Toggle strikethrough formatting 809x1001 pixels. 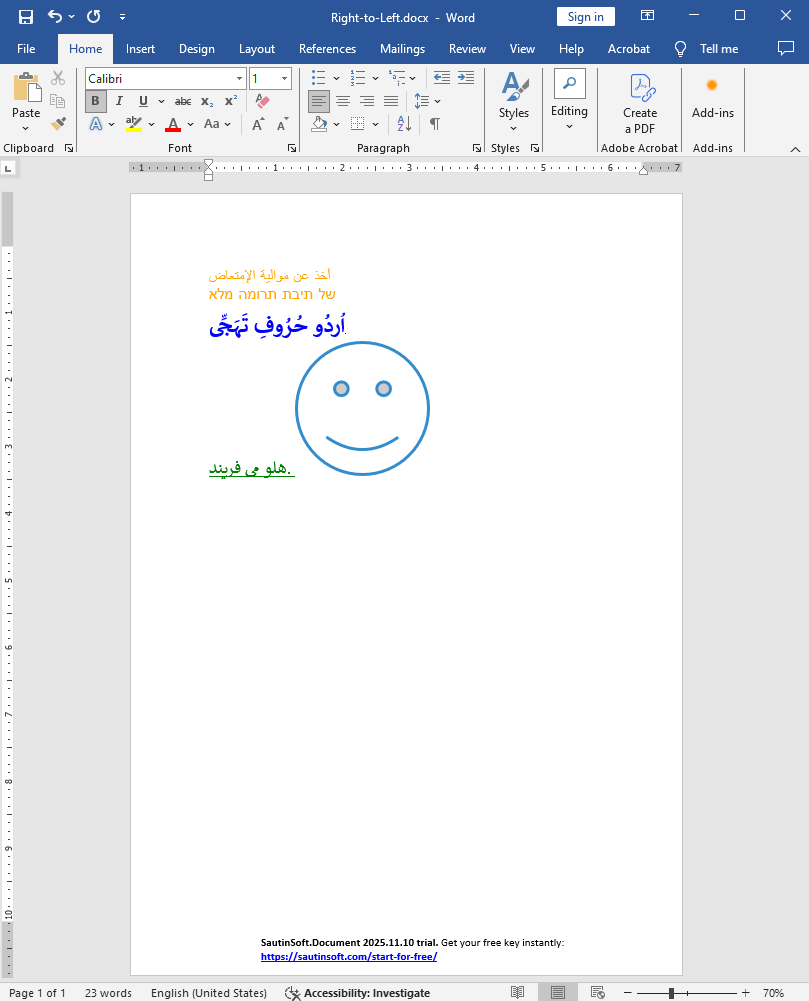pyautogui.click(x=182, y=101)
